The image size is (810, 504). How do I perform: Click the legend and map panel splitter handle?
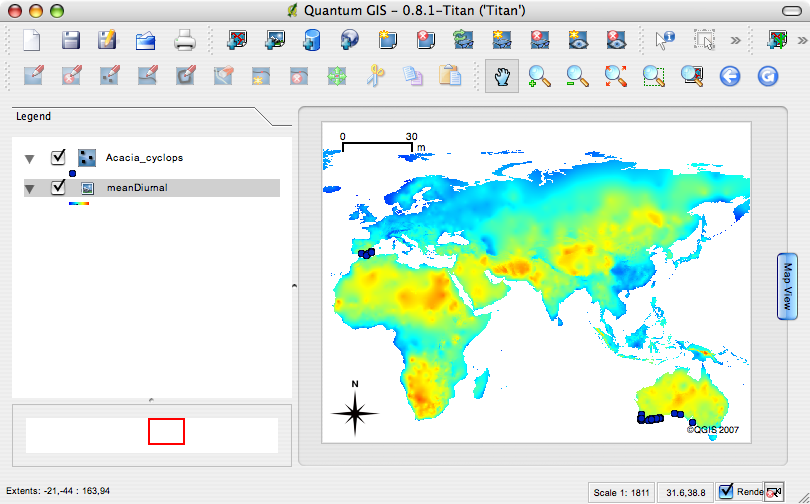[294, 285]
